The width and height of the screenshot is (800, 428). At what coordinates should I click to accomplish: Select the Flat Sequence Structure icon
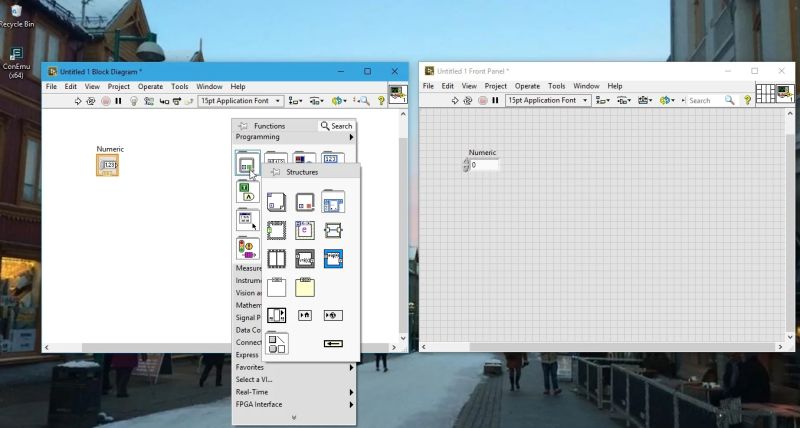click(277, 259)
